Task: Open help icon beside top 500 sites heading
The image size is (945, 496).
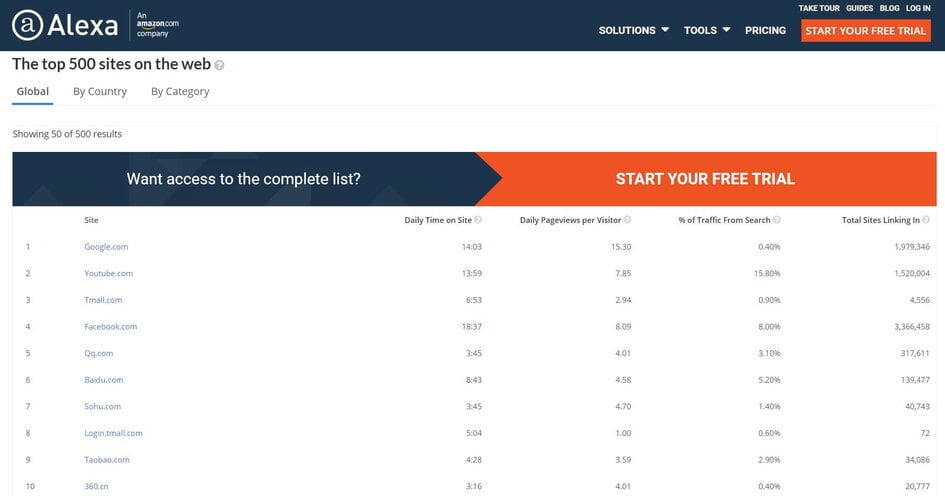Action: pos(219,65)
